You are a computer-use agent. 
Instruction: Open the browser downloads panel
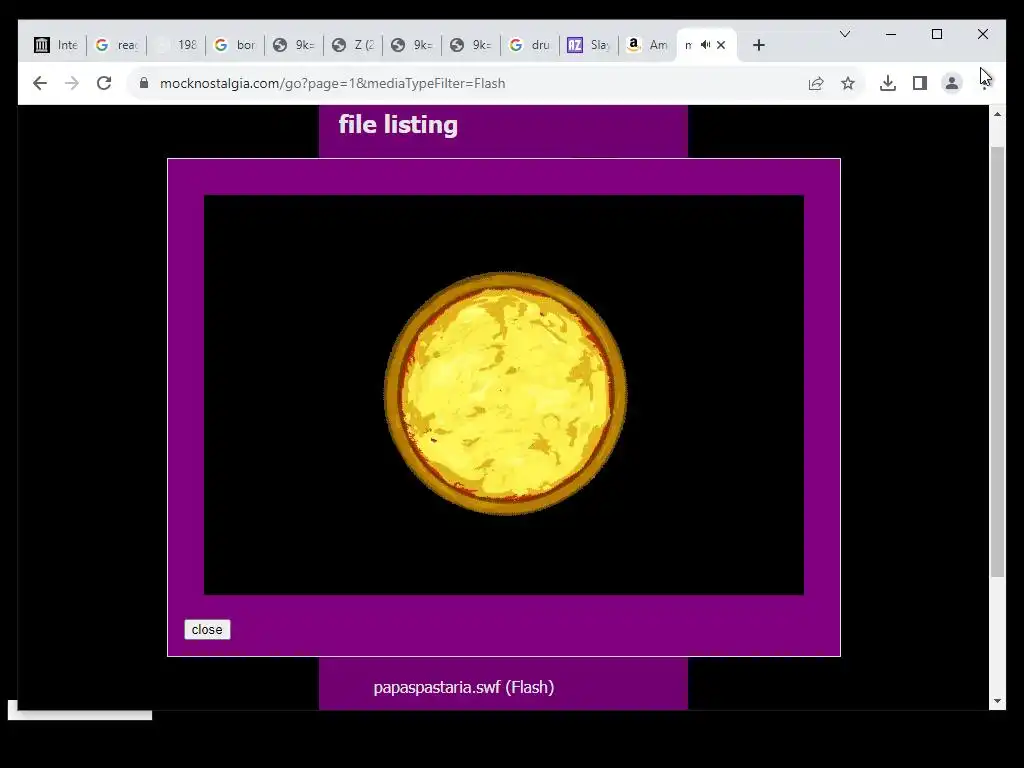point(888,84)
